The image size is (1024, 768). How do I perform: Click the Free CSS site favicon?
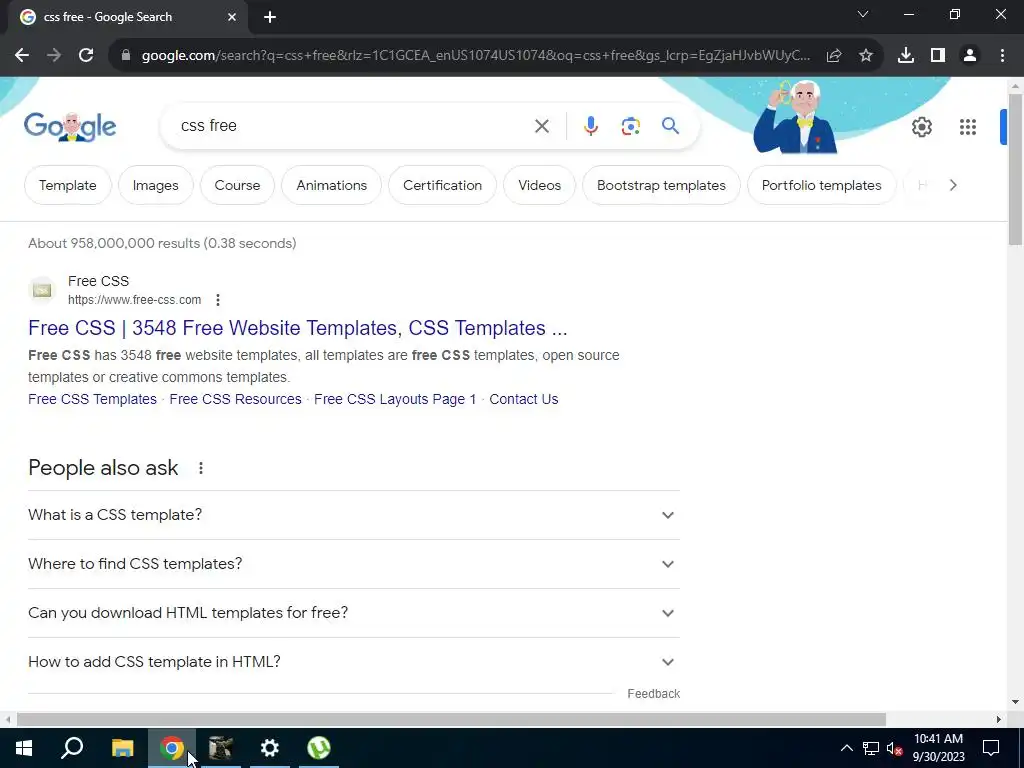[42, 290]
